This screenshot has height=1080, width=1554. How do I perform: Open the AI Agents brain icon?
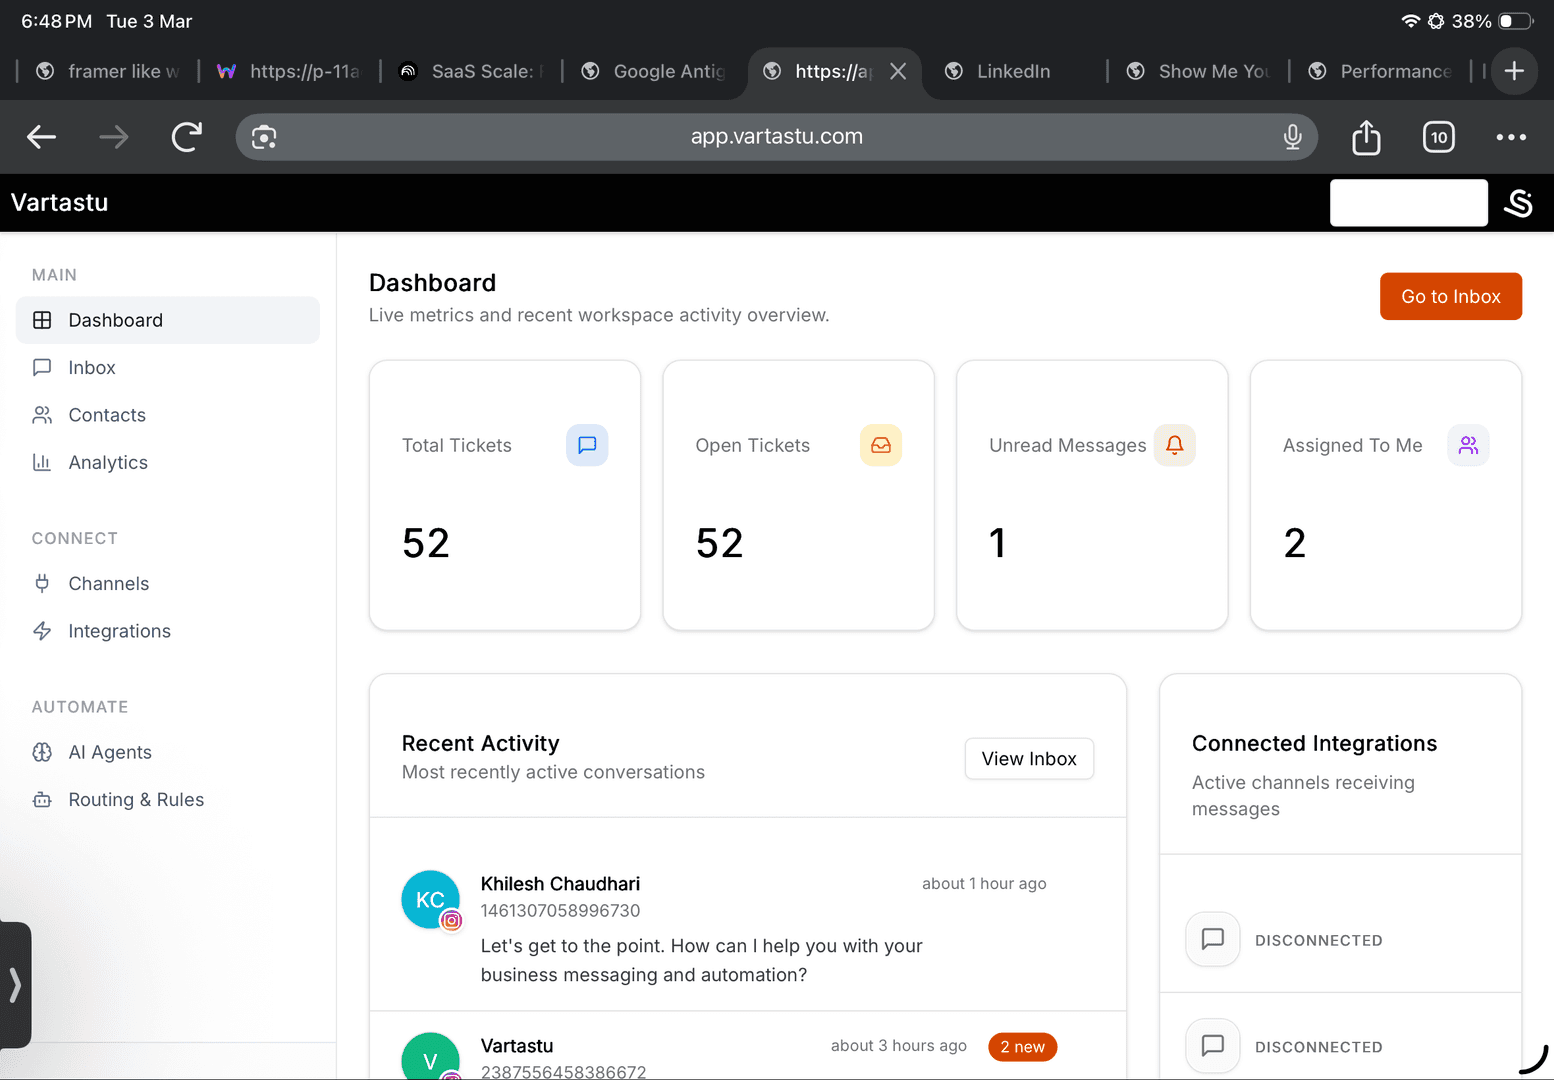click(42, 752)
